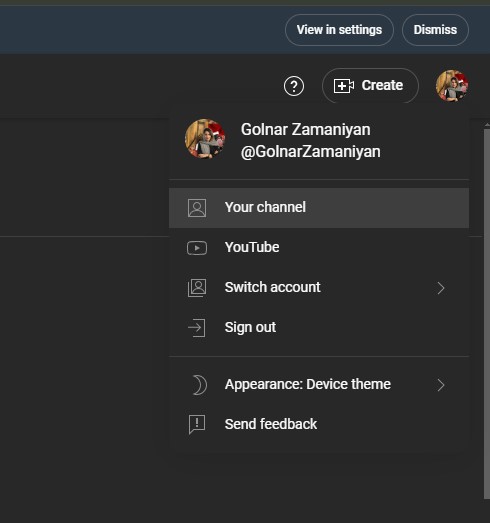Click the profile avatar in top bar

(452, 86)
